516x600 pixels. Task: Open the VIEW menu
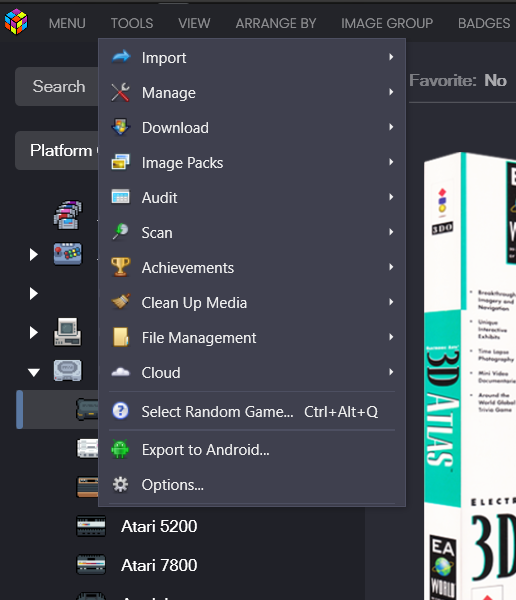(194, 23)
